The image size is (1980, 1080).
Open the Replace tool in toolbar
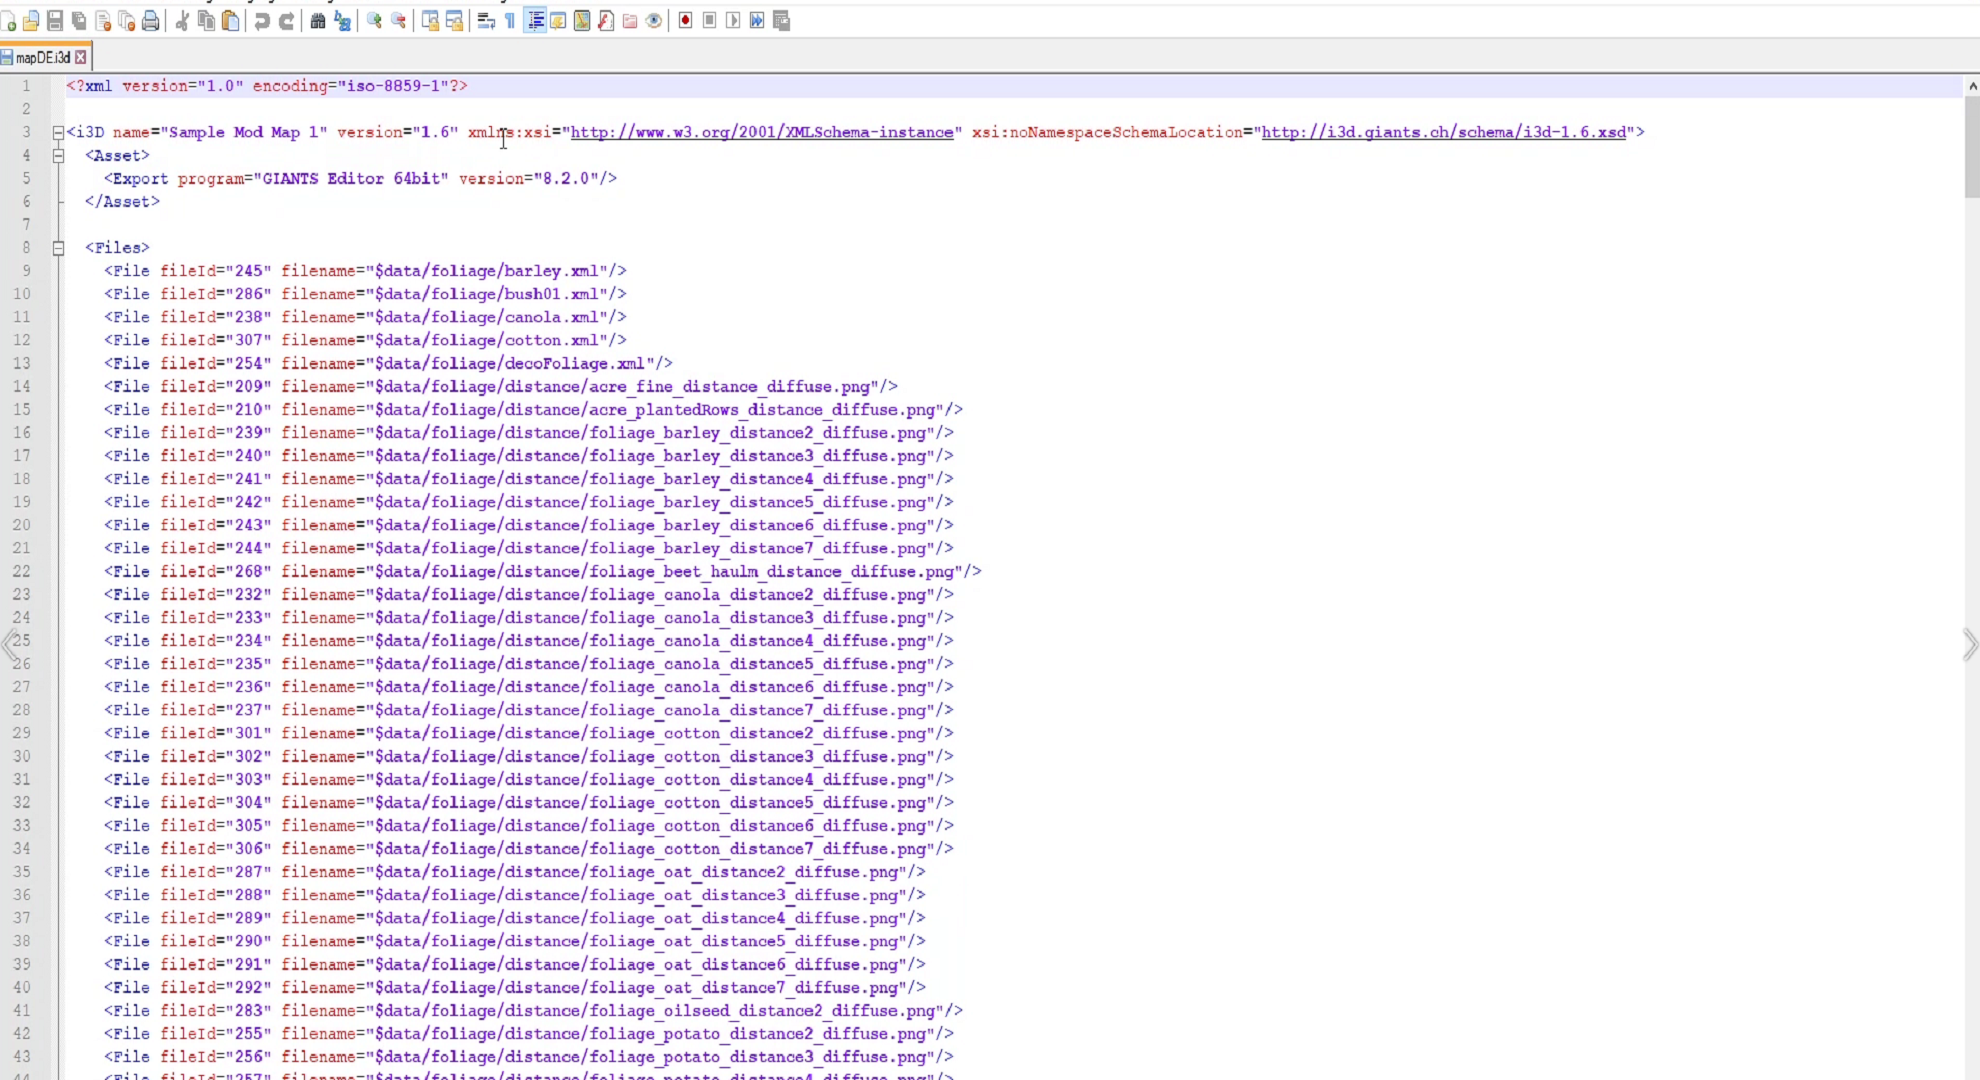(342, 21)
